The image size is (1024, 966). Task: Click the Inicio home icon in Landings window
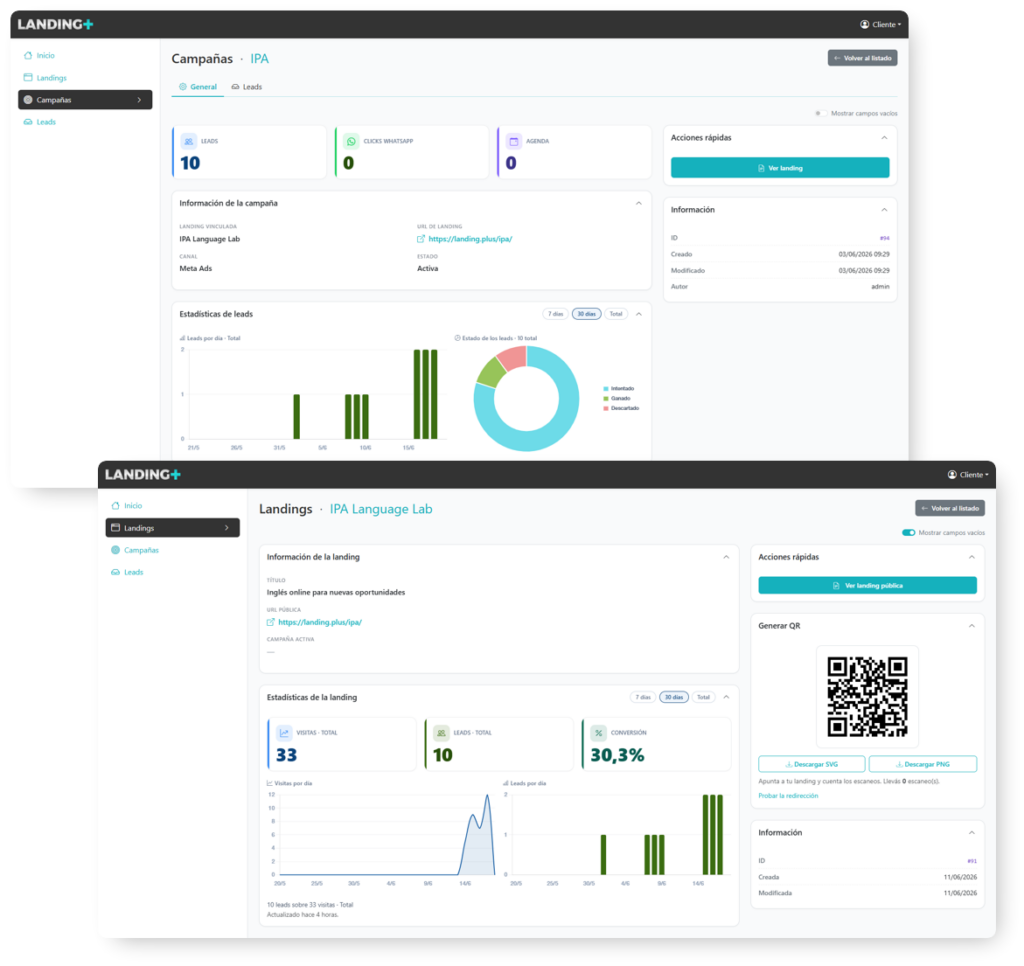point(116,506)
